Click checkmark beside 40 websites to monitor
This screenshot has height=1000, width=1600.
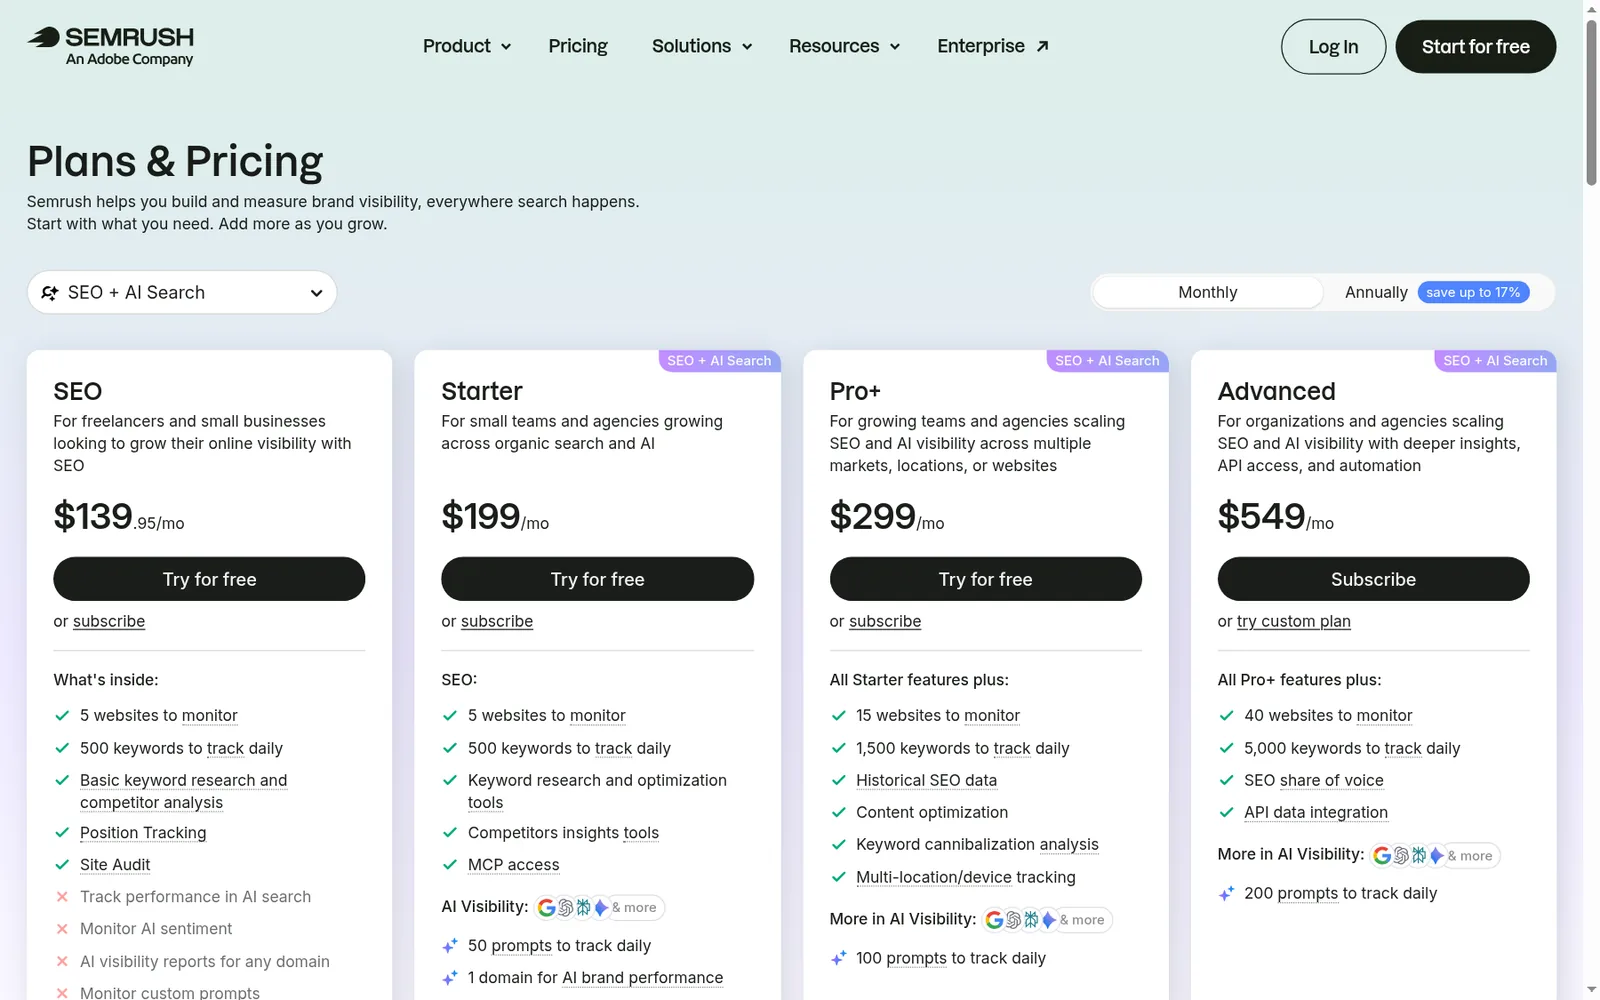(x=1226, y=716)
